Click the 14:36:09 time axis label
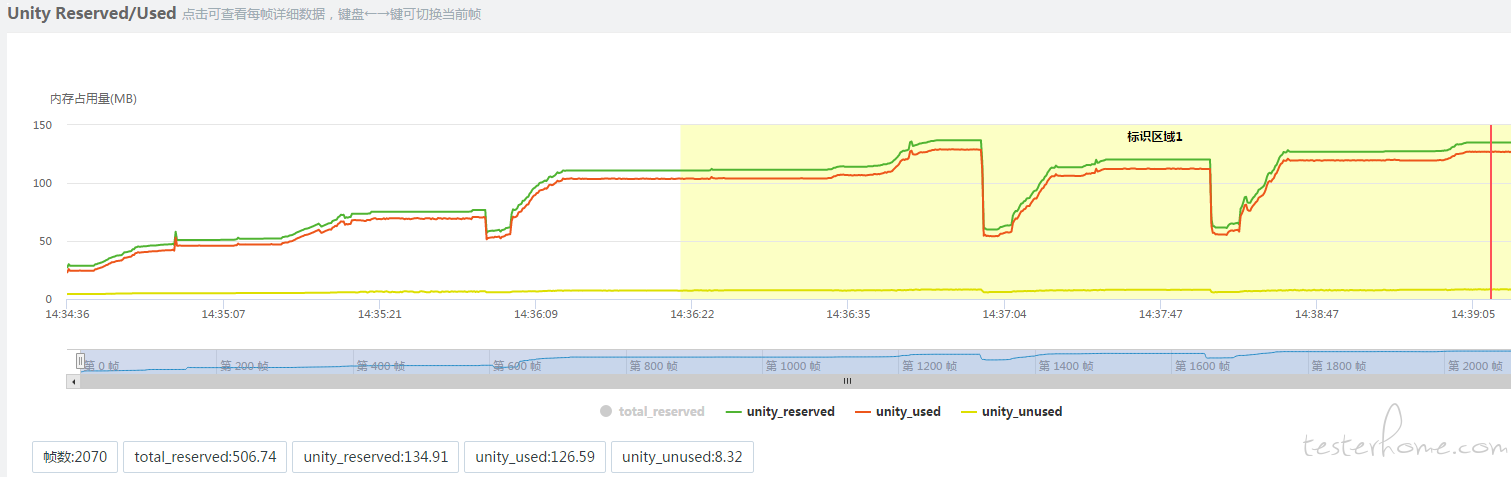 tap(536, 313)
